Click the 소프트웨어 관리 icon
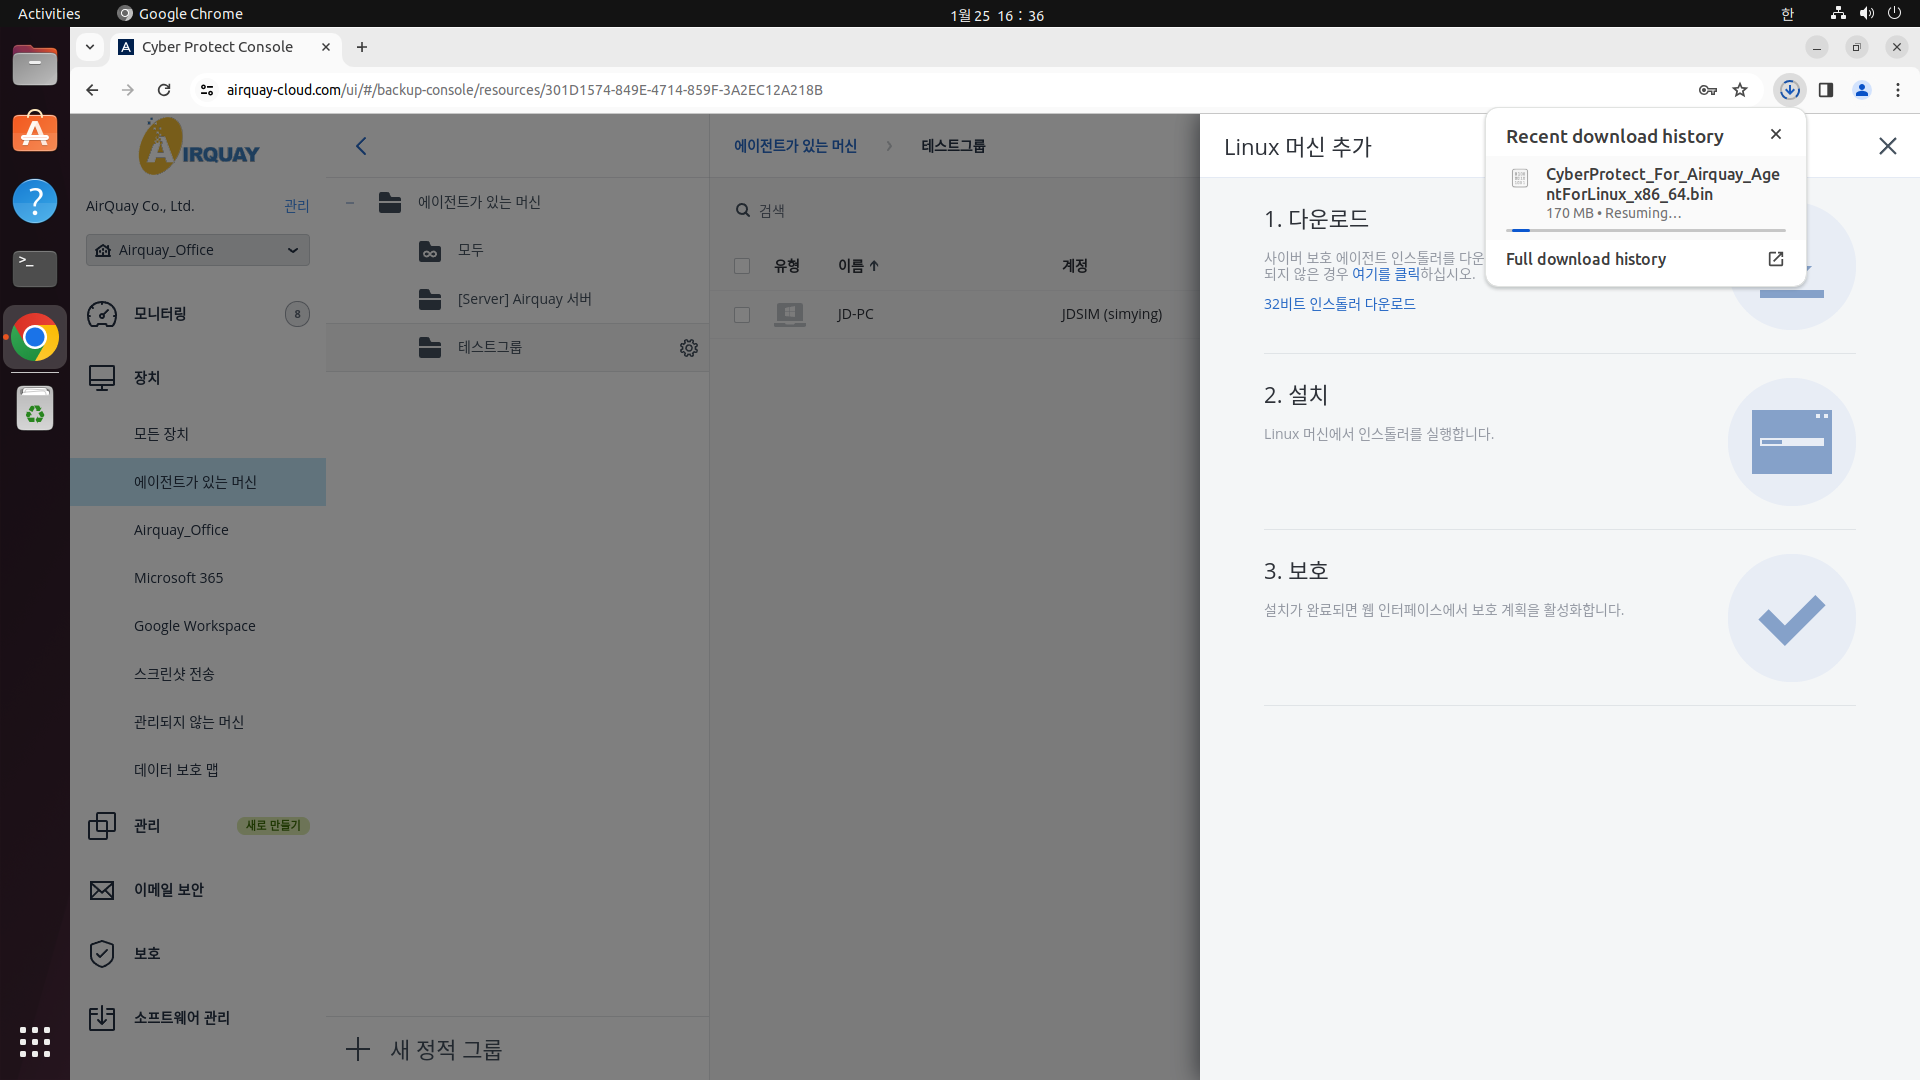1920x1080 pixels. [102, 1018]
